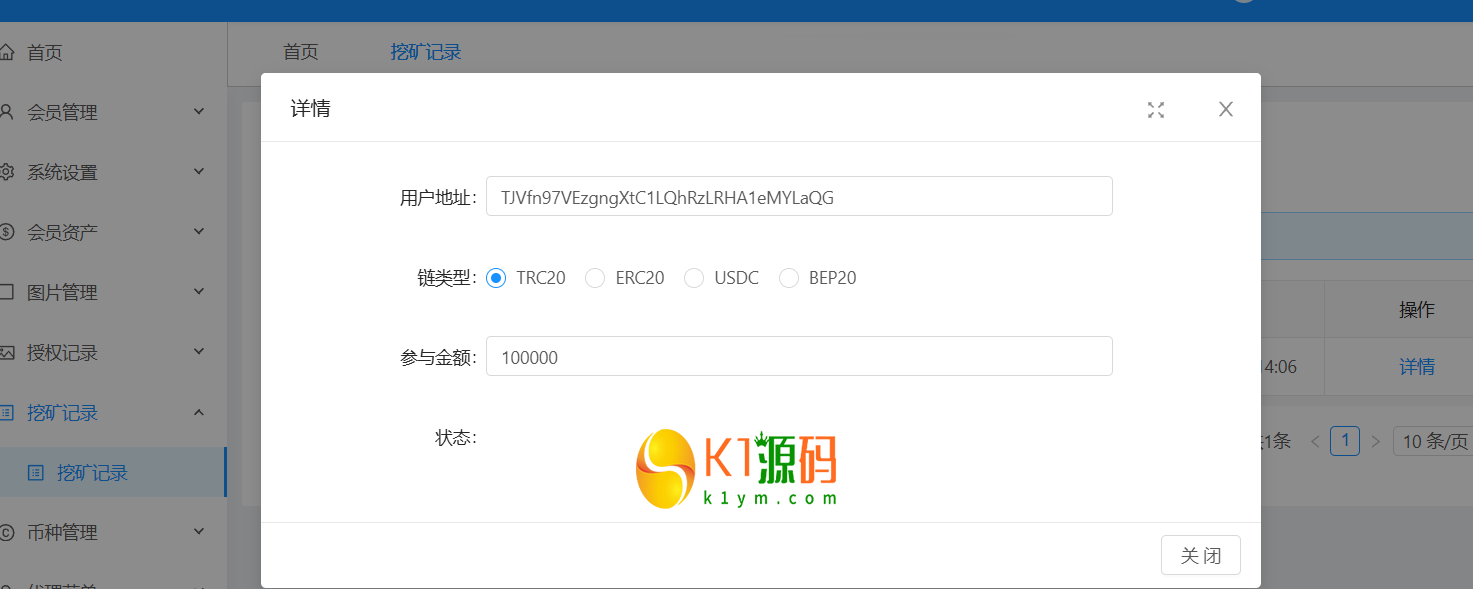Switch to the 挖矿记录 top tab
Image resolution: width=1473 pixels, height=589 pixels.
coord(426,52)
